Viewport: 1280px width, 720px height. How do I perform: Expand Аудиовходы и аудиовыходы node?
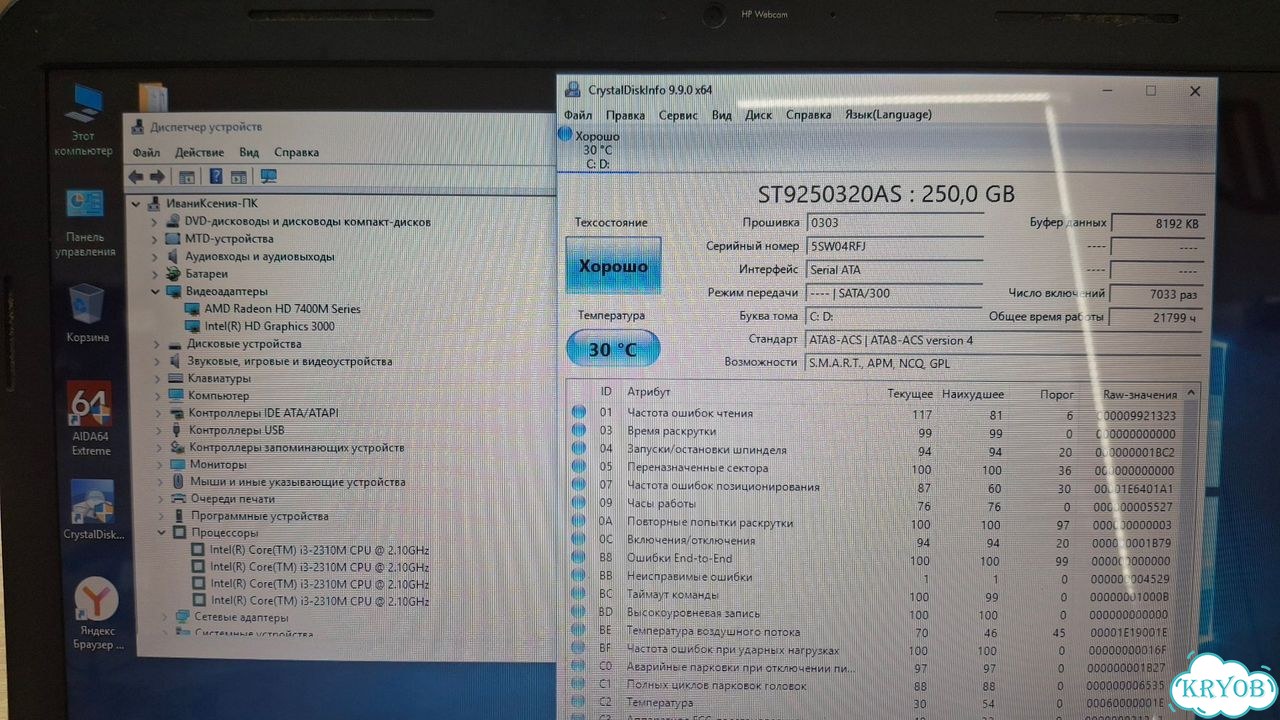155,257
